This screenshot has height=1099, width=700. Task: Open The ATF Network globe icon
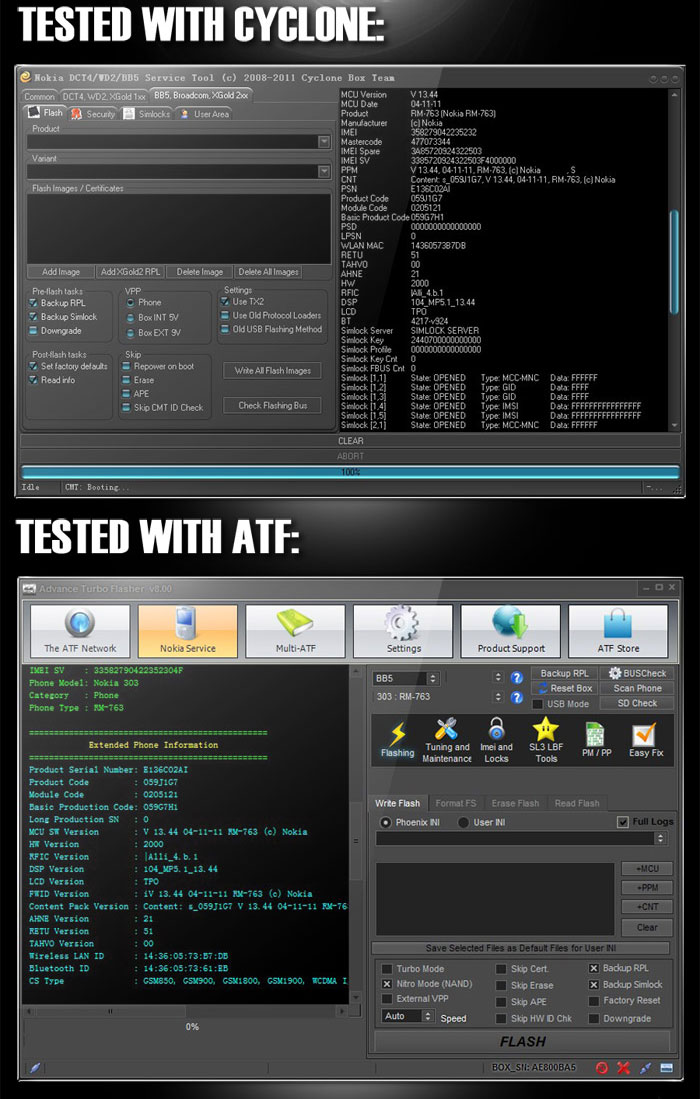coord(80,623)
